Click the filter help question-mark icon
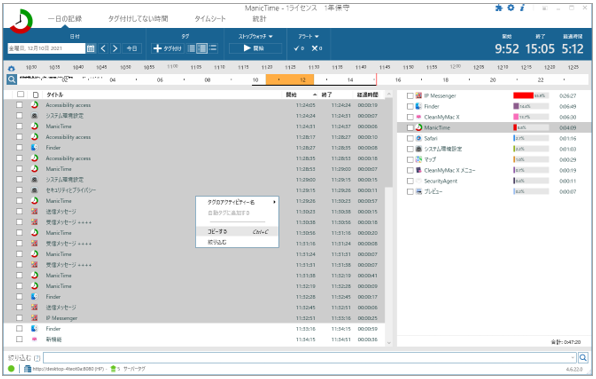The image size is (596, 379). (37, 358)
